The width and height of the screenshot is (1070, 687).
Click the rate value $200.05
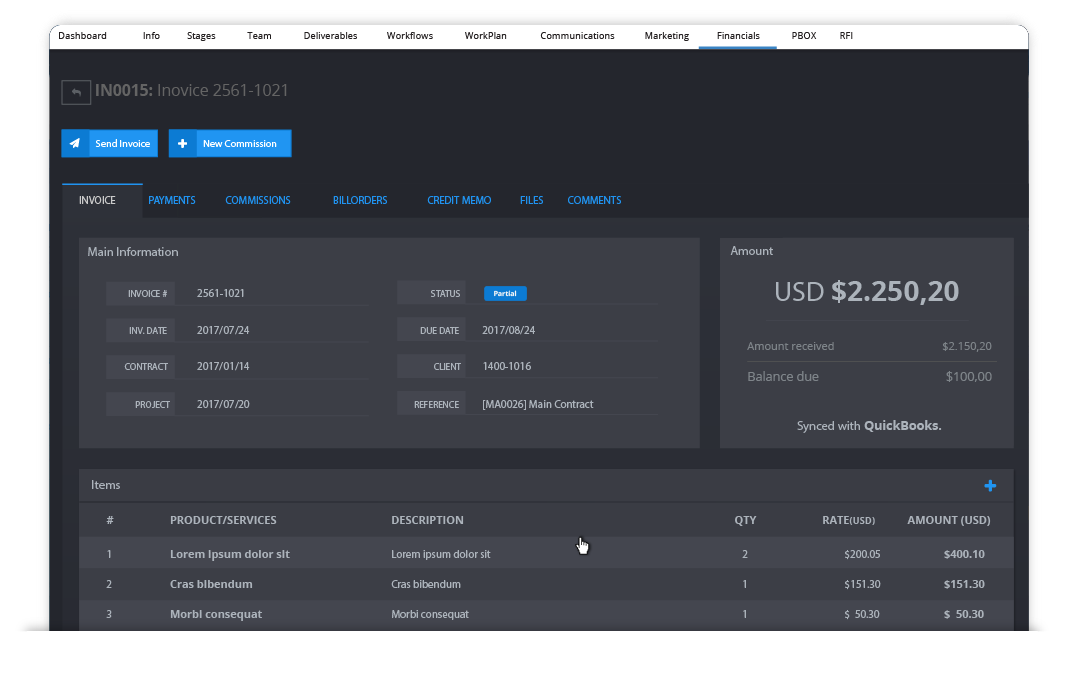pos(862,554)
